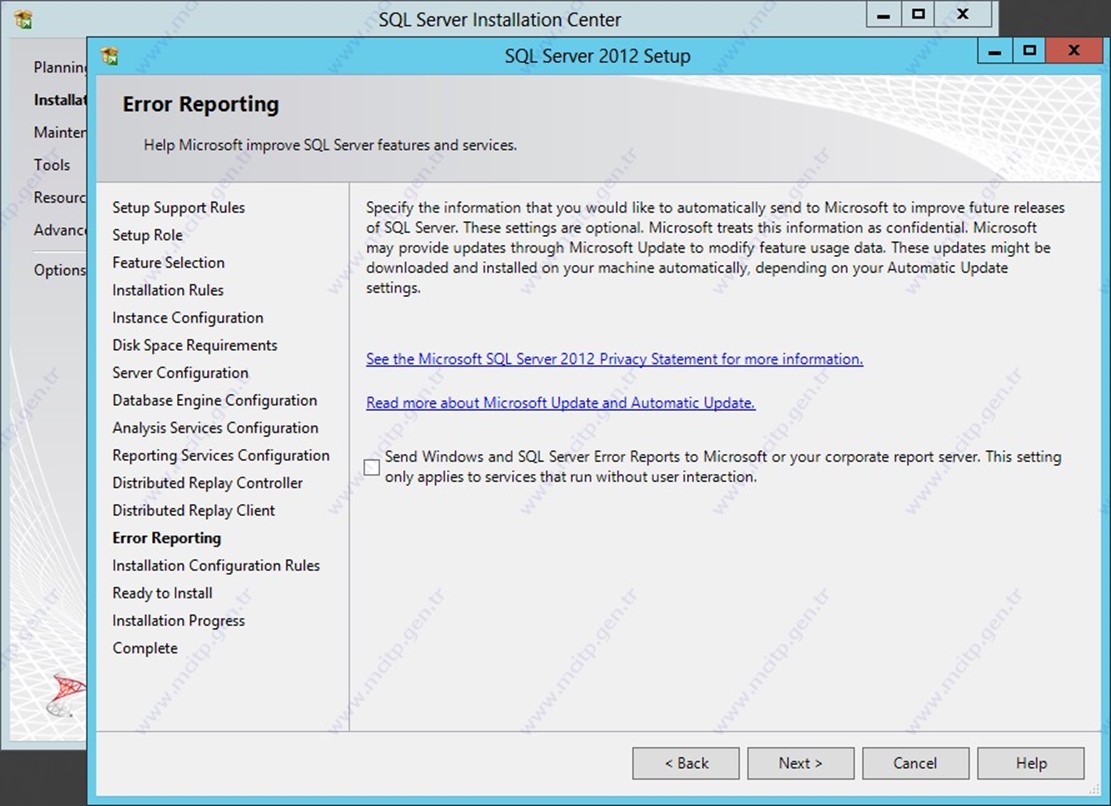
Task: Click the bold Error Reporting step in list
Action: click(167, 538)
